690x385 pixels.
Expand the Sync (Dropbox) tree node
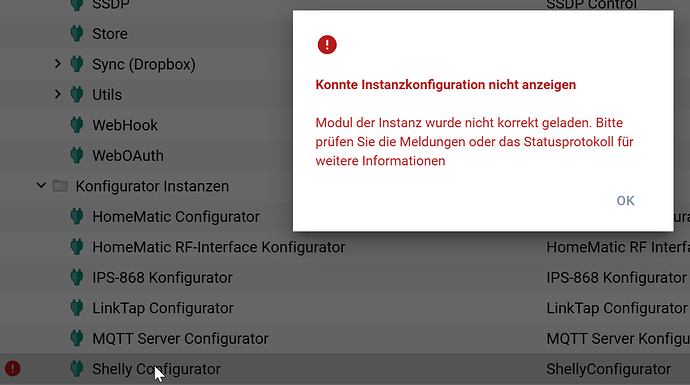coord(58,64)
